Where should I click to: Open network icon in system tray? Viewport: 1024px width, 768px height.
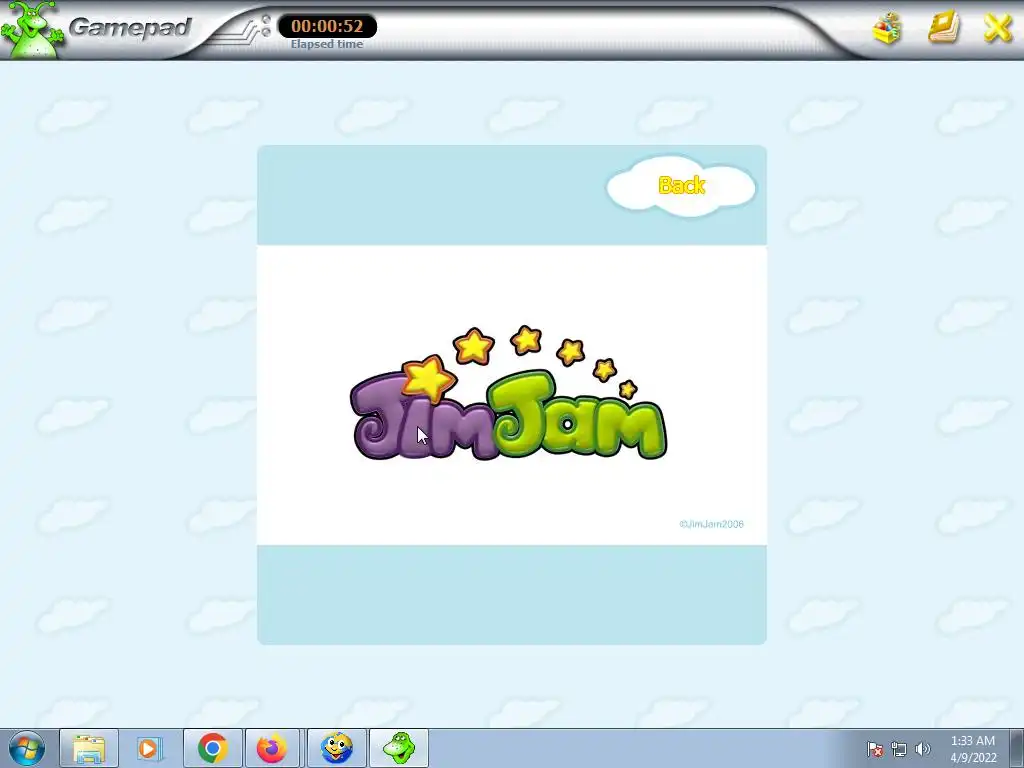point(899,749)
